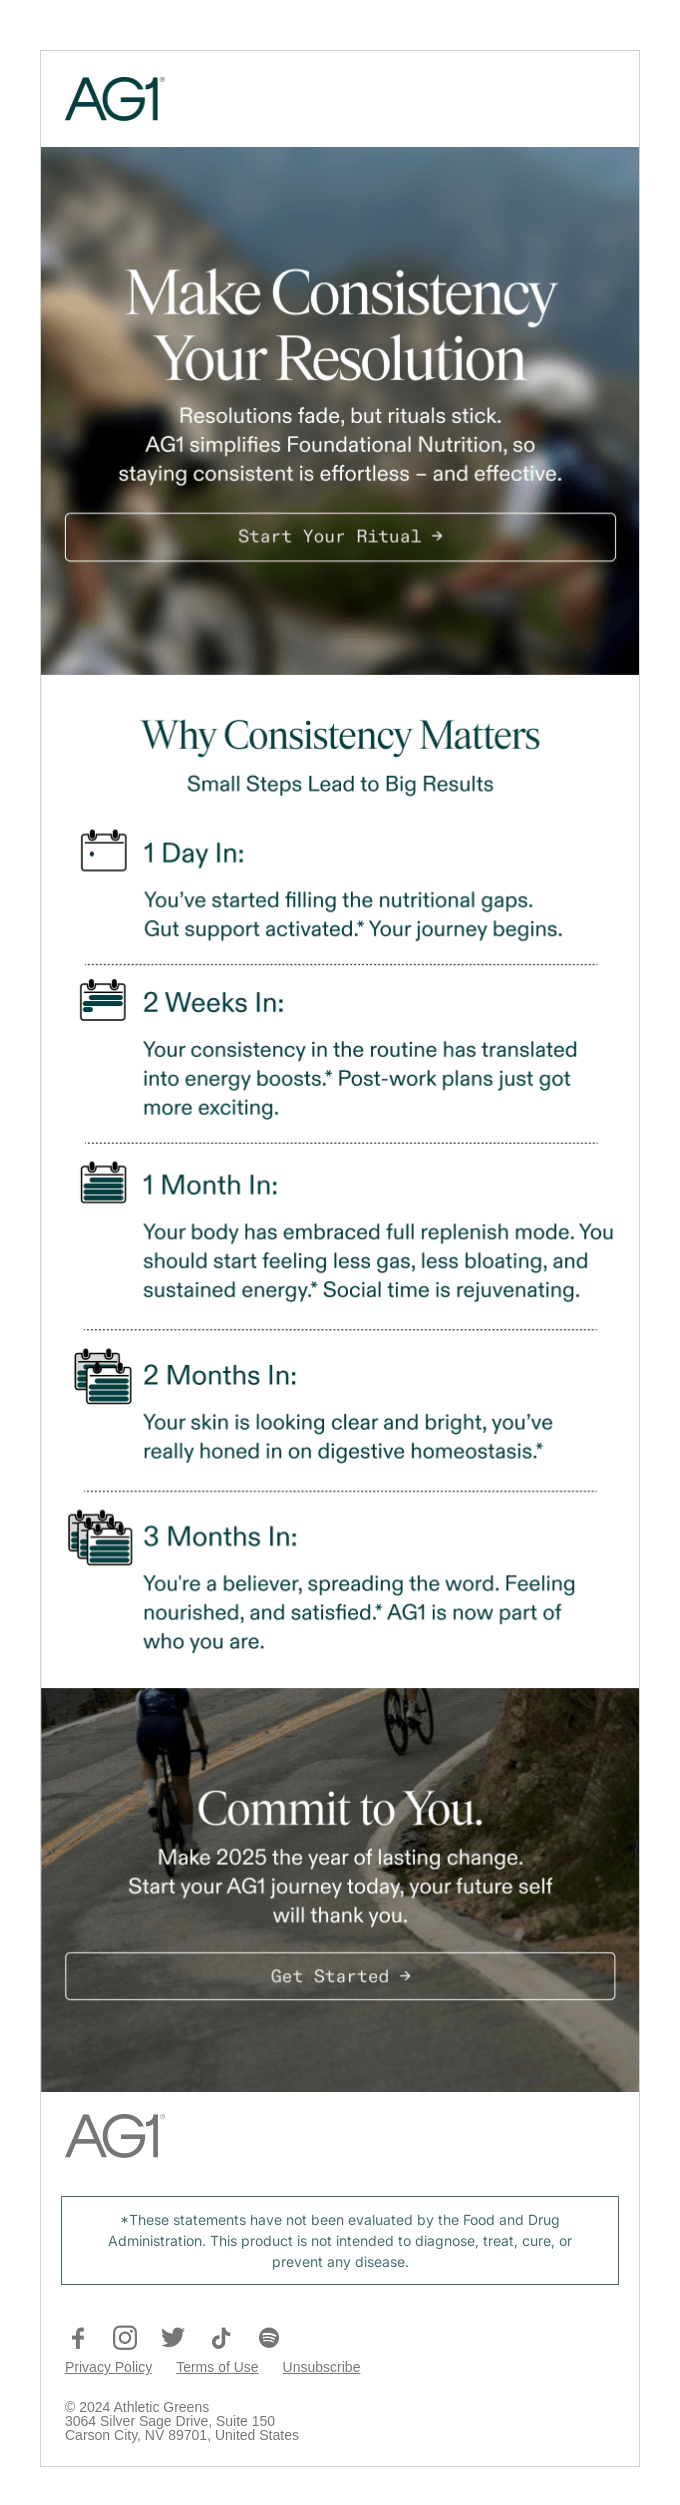Click the gray AG1 footer logo
Viewport: 680px width, 2505px height.
point(114,2135)
